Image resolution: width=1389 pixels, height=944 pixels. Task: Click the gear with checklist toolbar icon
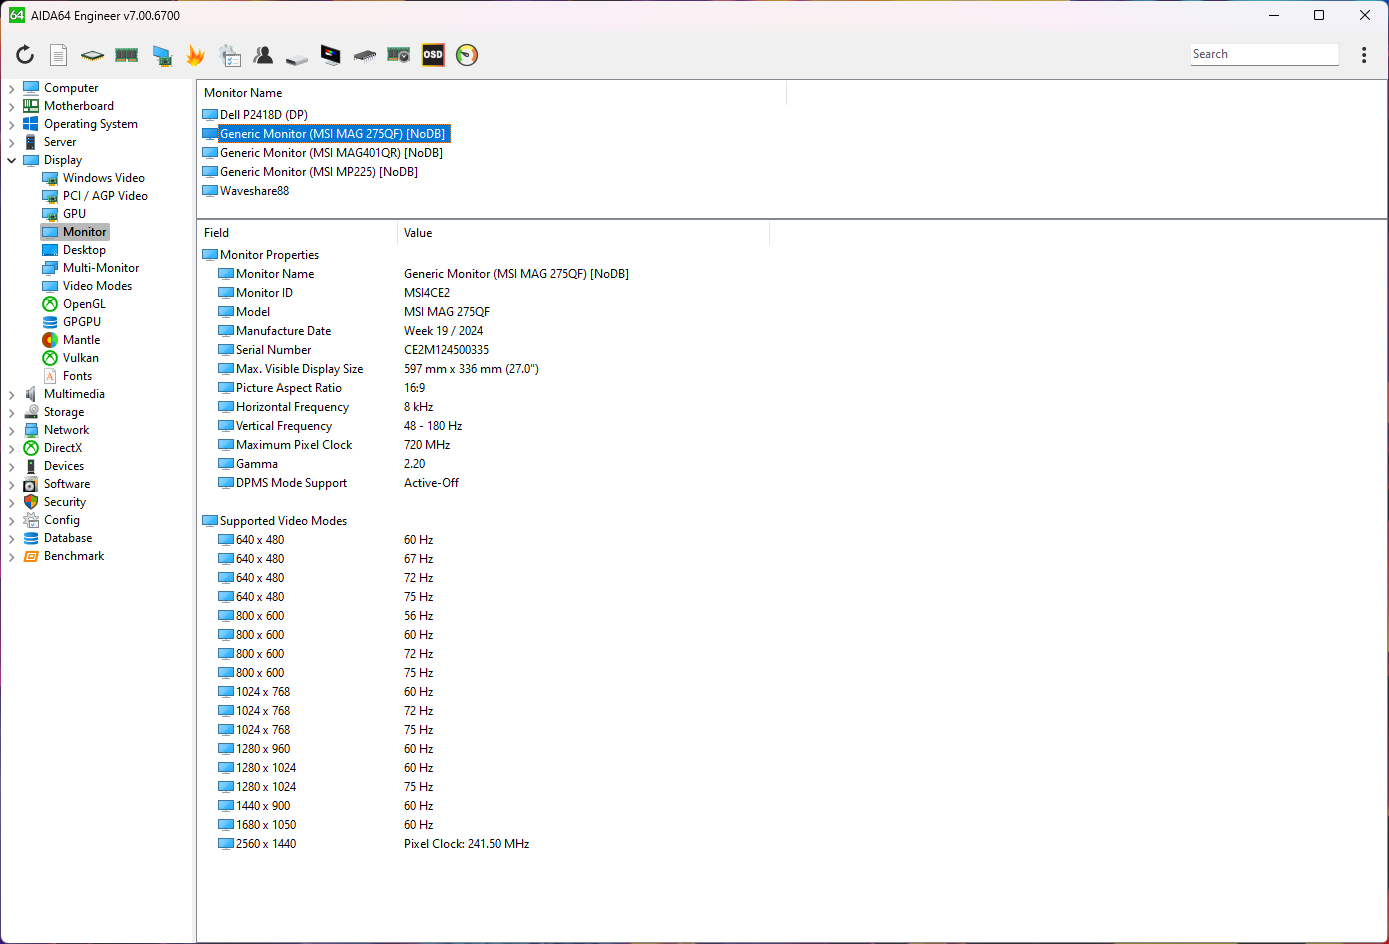tap(230, 55)
